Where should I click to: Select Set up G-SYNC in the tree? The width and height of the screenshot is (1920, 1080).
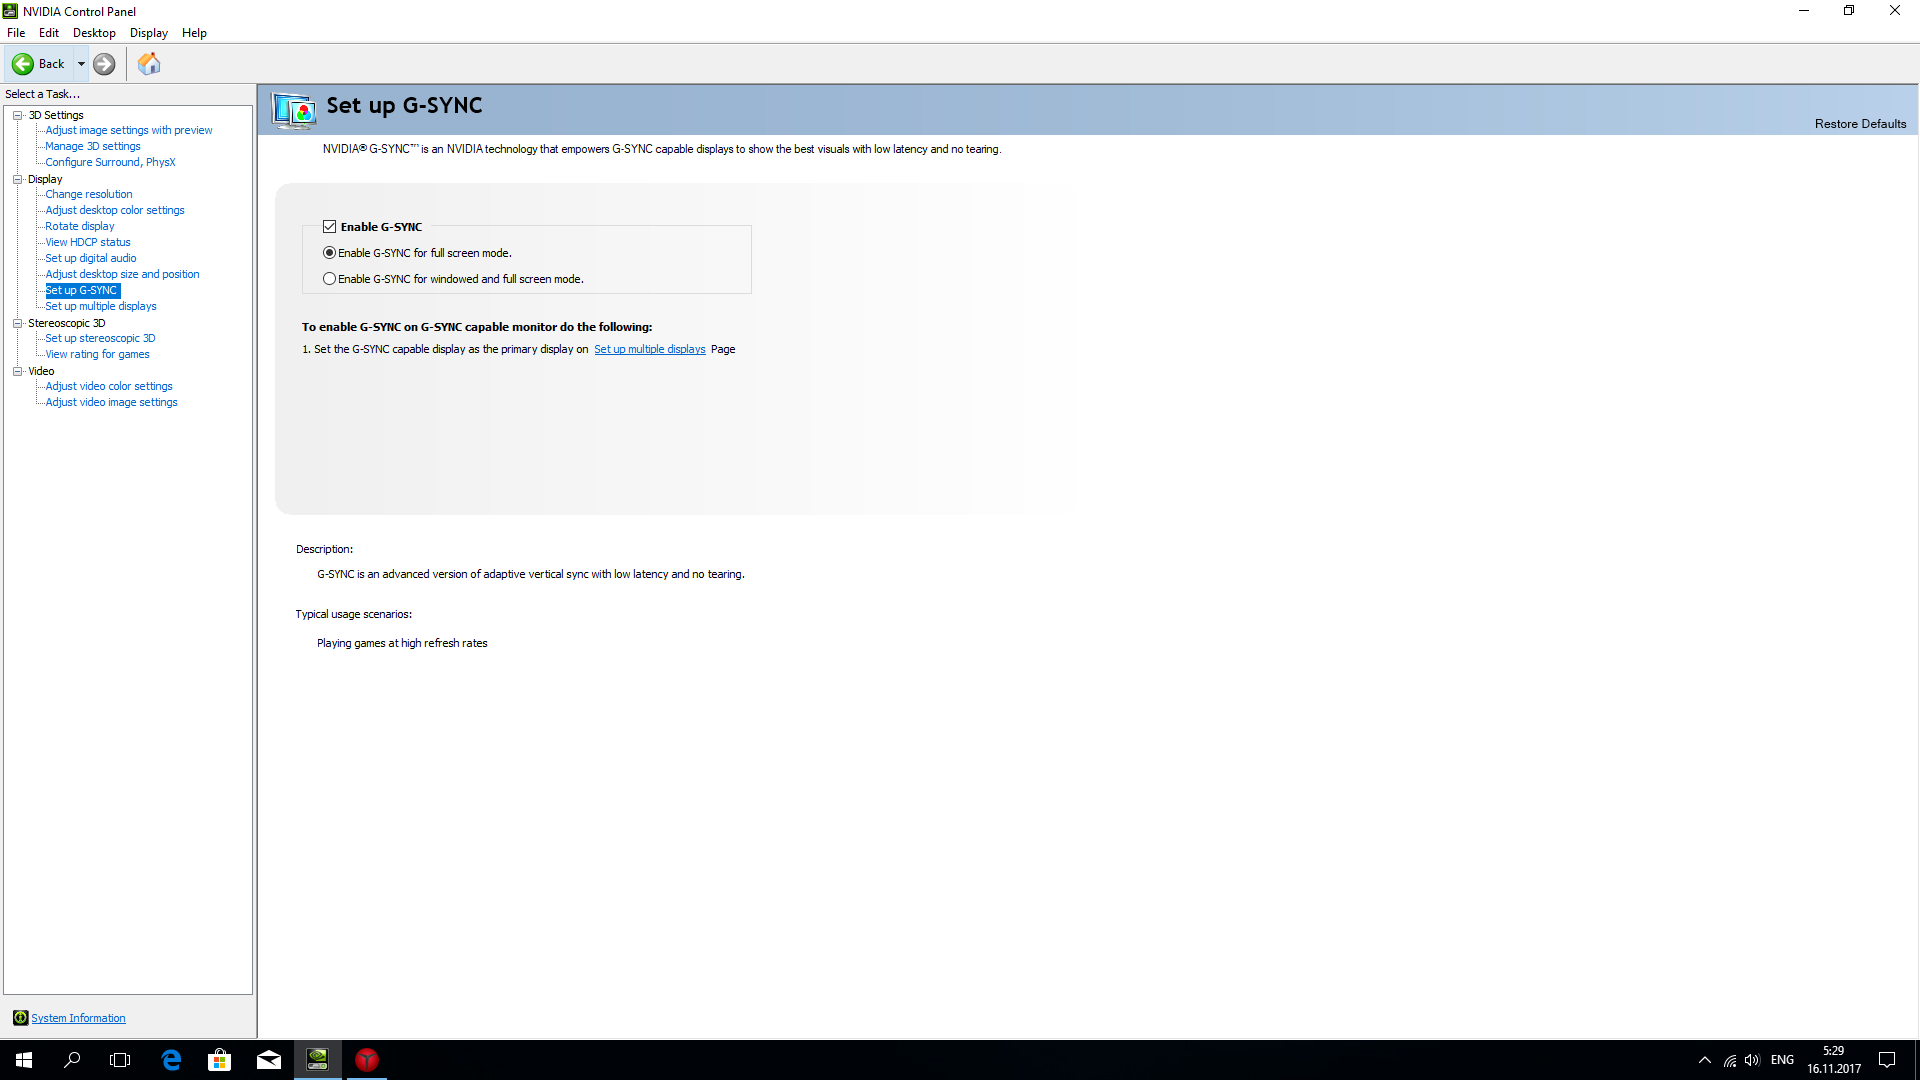82,290
